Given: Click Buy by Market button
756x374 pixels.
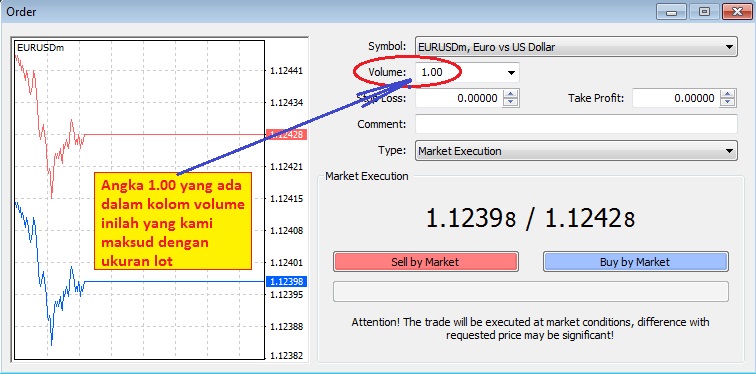Looking at the screenshot, I should (x=635, y=262).
